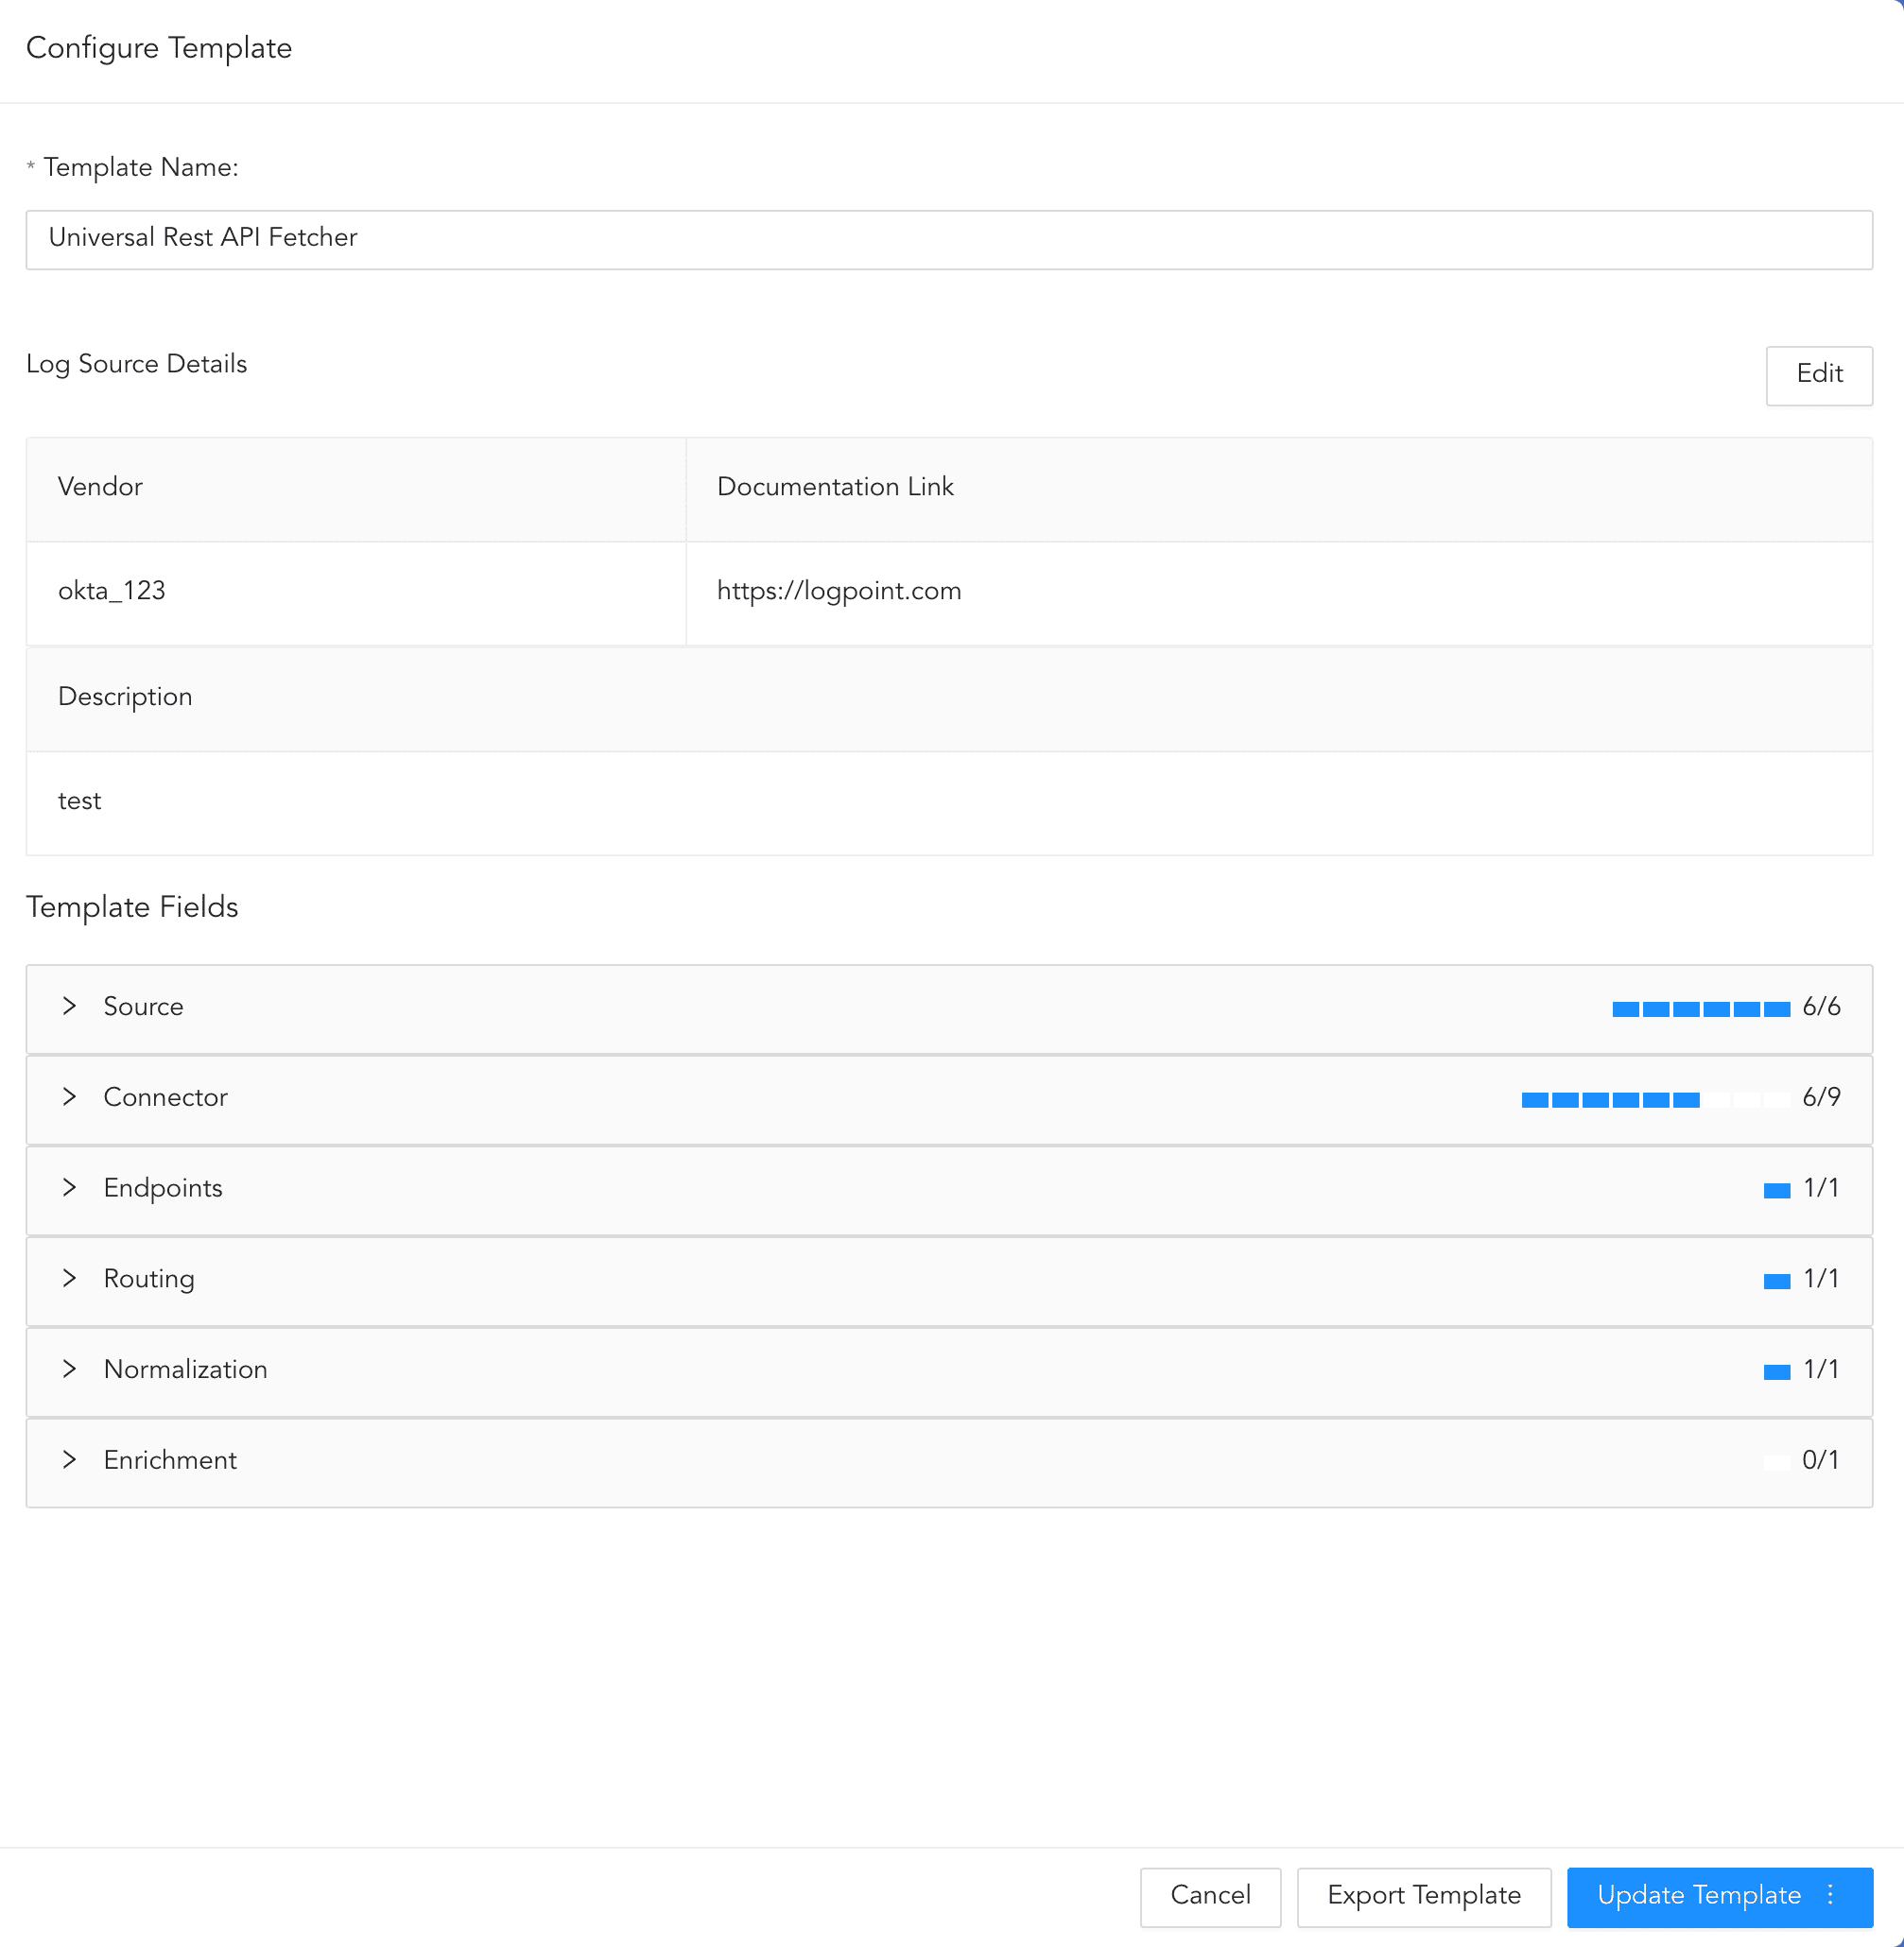Screen dimensions: 1904x1947
Task: Click the Update Template button
Action: 1698,1895
